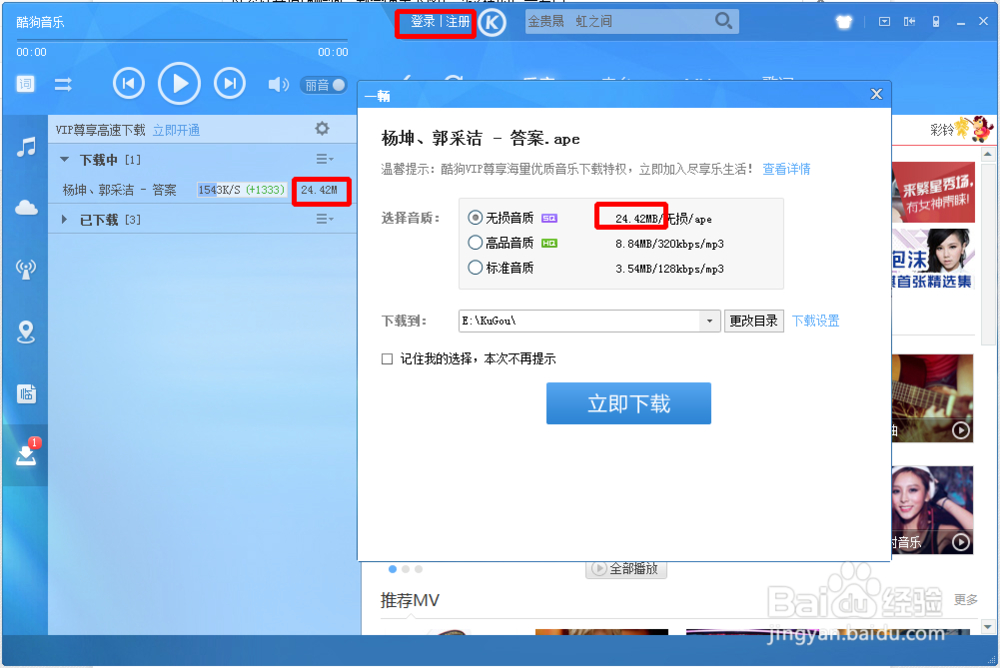
Task: Check 记住我的选择，本次不再提示
Action: [387, 359]
